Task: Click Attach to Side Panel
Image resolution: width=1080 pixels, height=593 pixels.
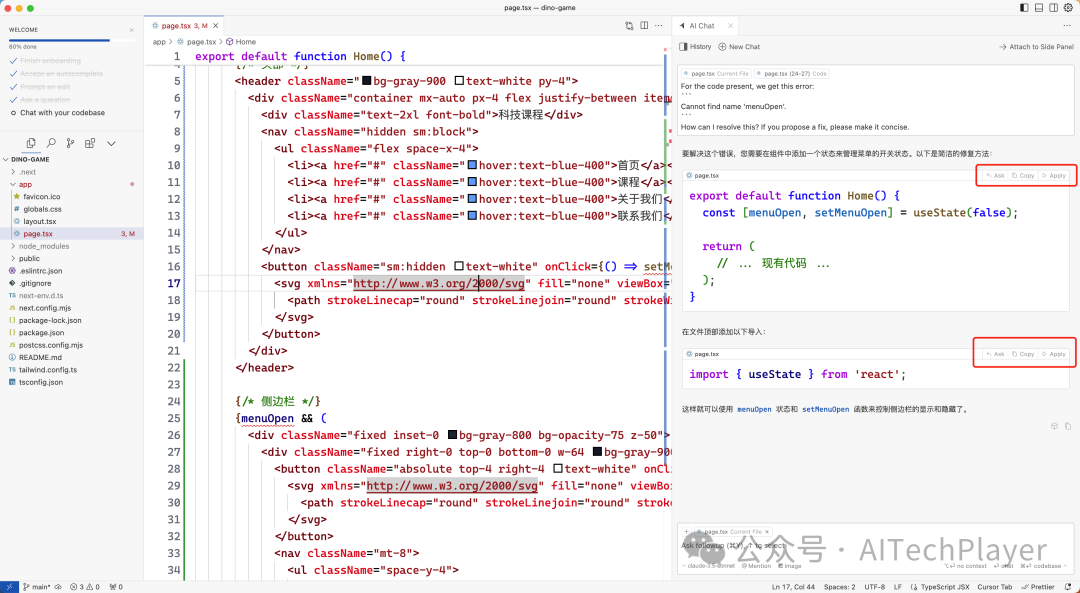Action: pyautogui.click(x=1035, y=47)
